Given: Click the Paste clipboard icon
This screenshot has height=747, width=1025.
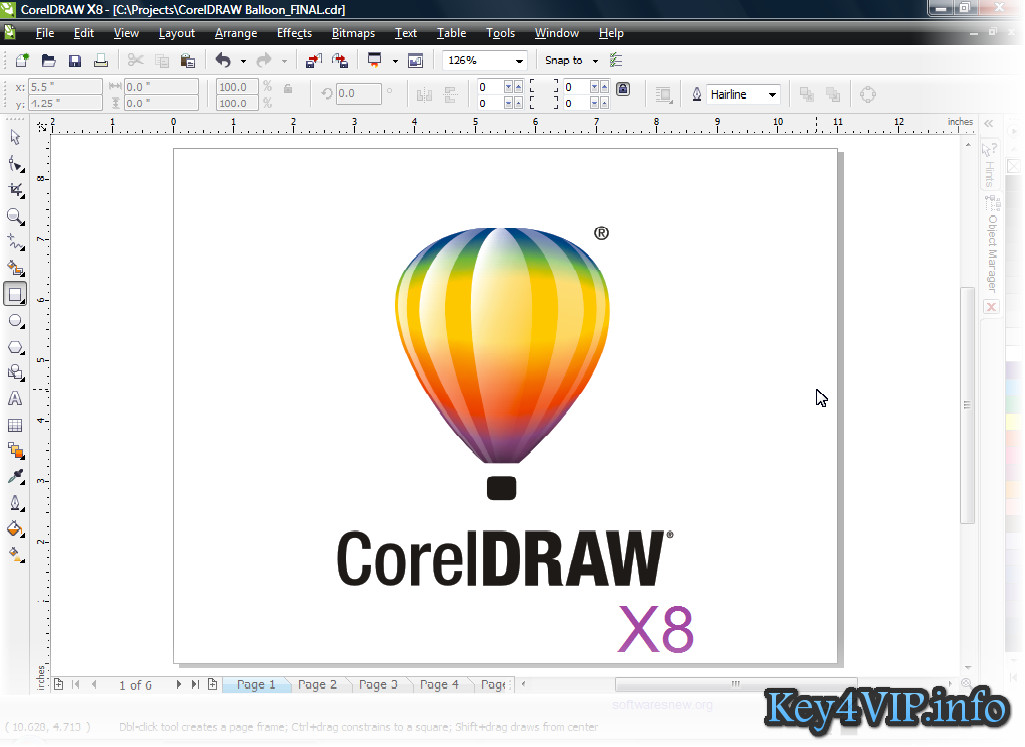Looking at the screenshot, I should click(x=188, y=61).
